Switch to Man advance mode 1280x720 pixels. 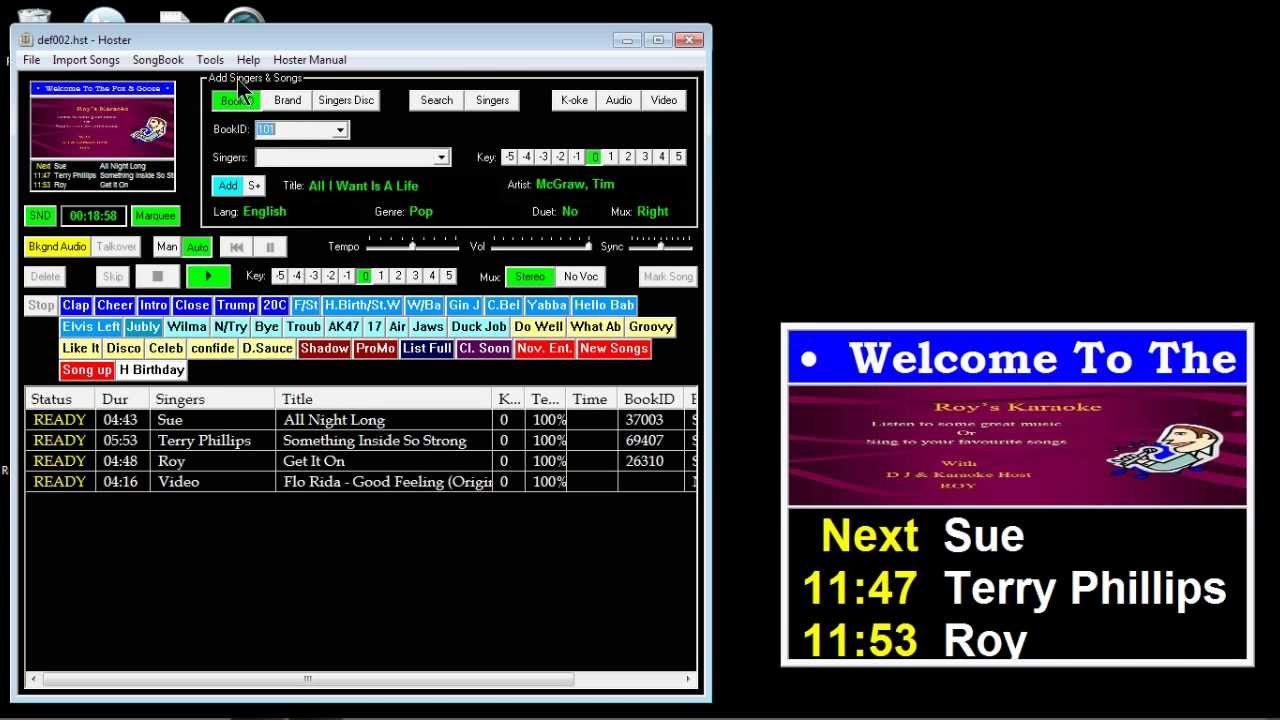click(167, 247)
